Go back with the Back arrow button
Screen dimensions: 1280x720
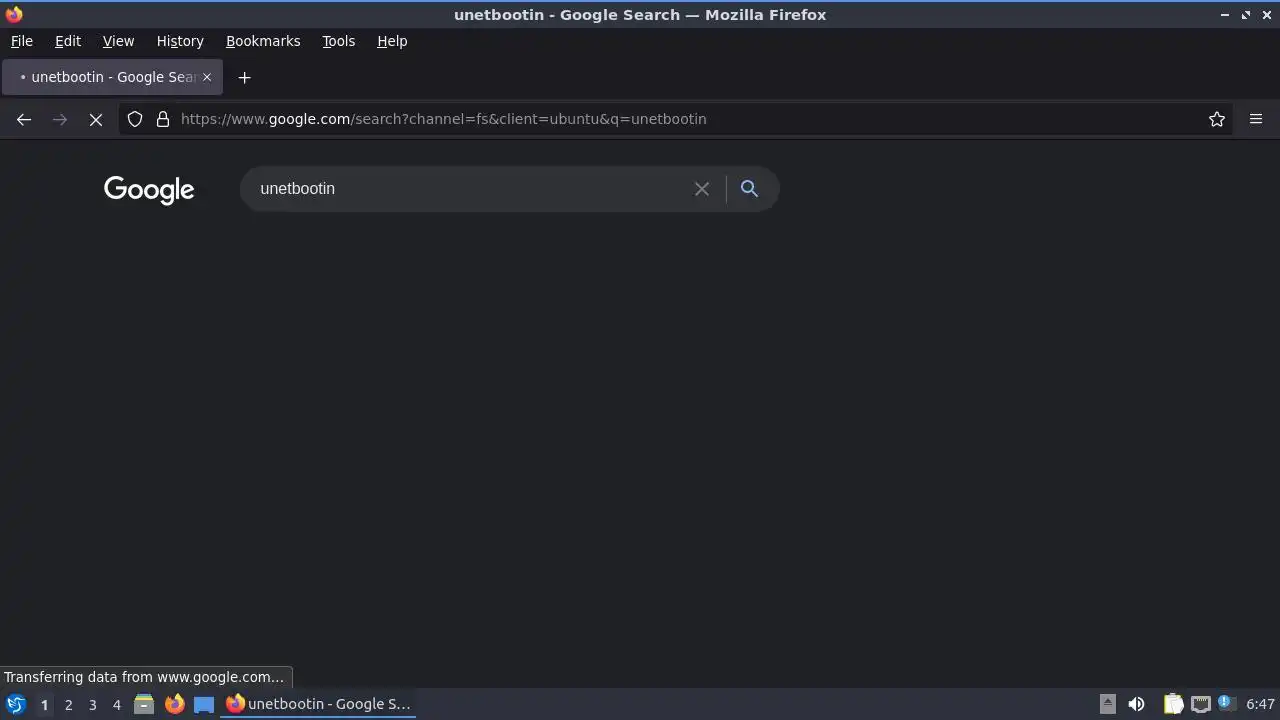coord(24,119)
